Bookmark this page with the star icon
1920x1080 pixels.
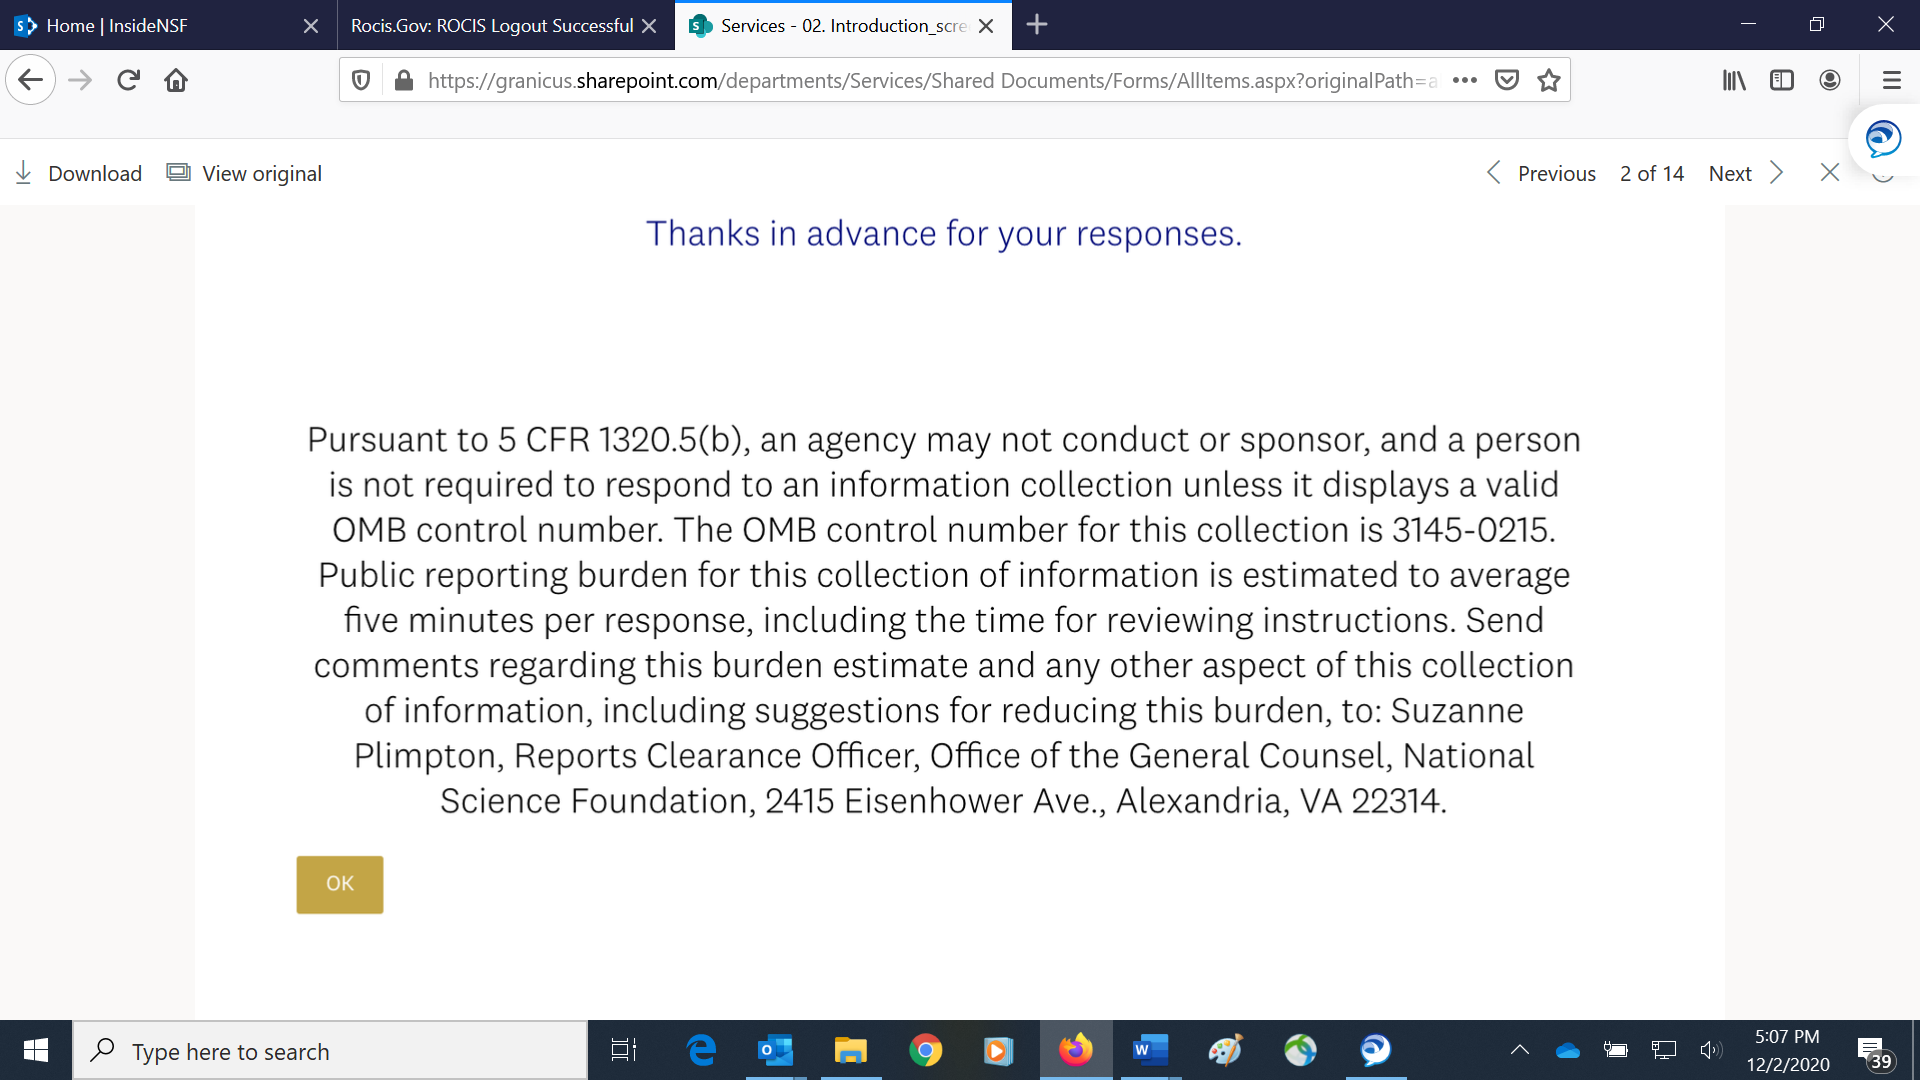click(x=1549, y=80)
